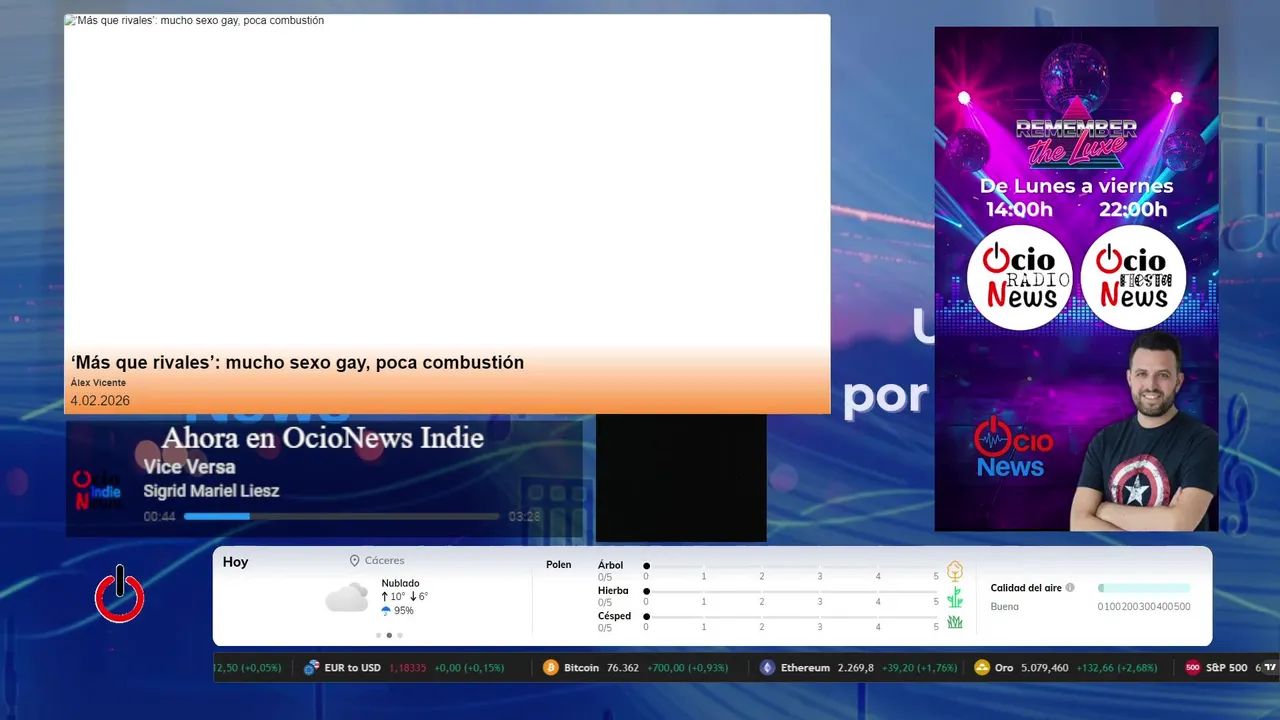Image resolution: width=1280 pixels, height=720 pixels.
Task: Click the tree pollen icon for Árbol
Action: (x=955, y=571)
